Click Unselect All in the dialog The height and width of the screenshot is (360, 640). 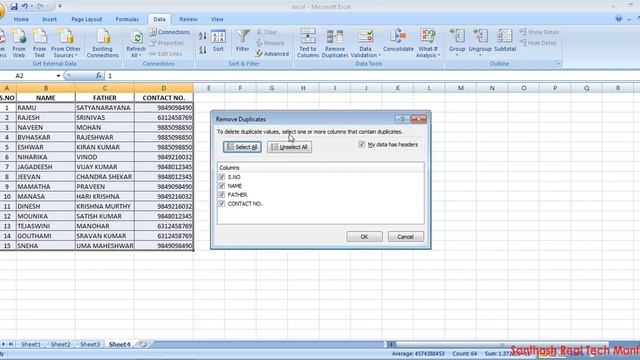click(289, 147)
